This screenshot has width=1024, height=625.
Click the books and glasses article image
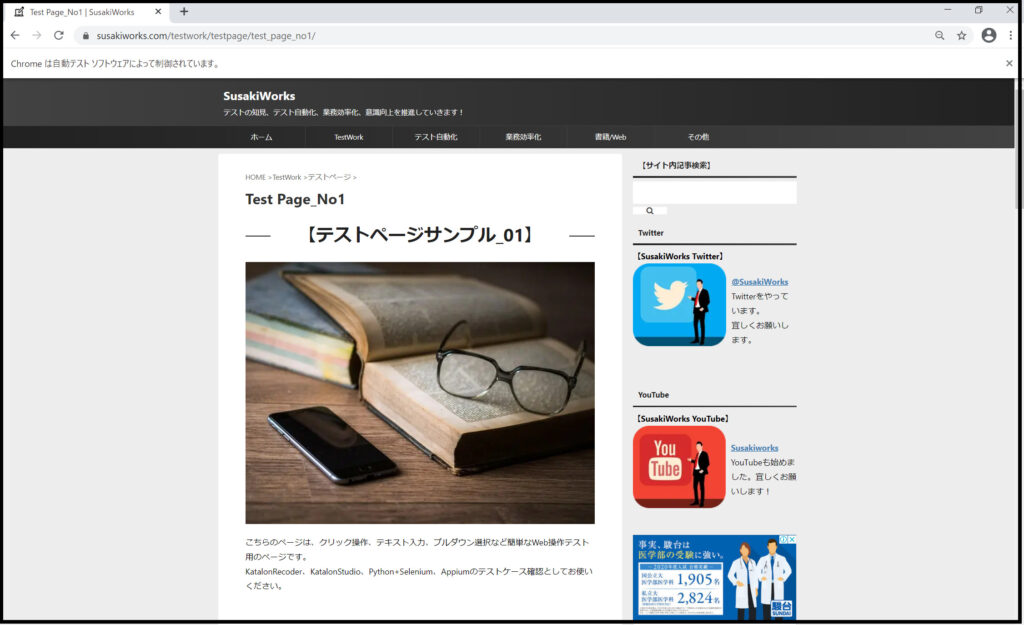(420, 393)
